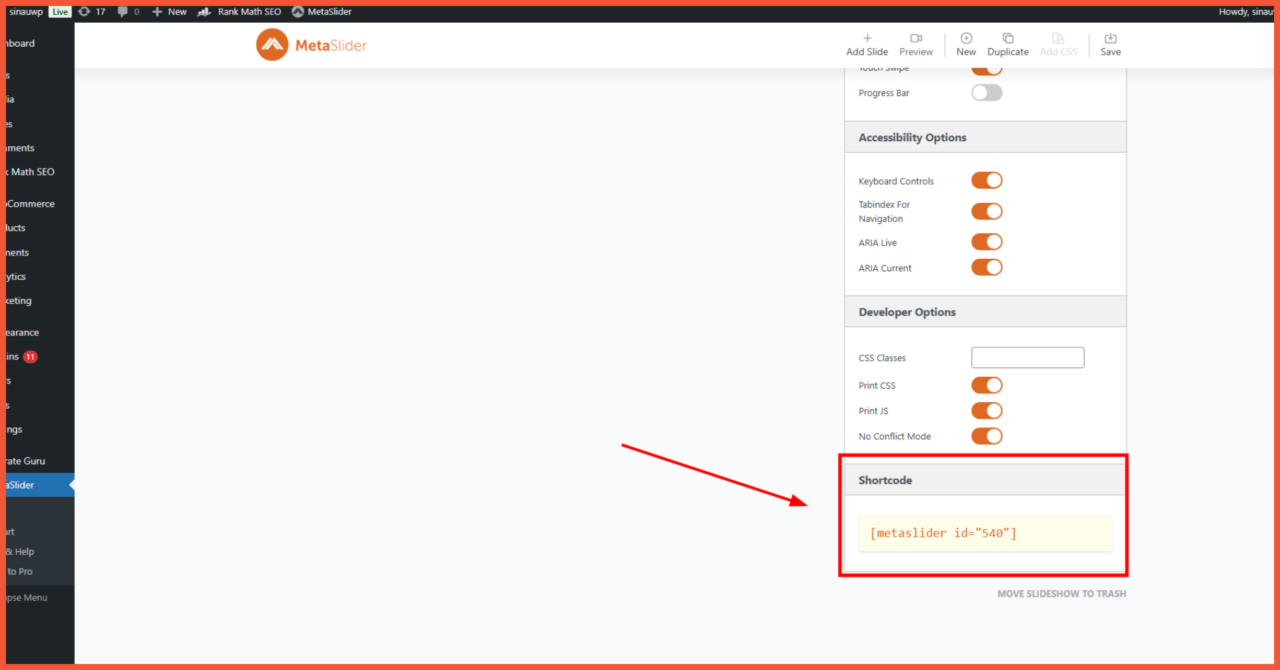
Task: Open the admin bar + New menu
Action: (169, 11)
